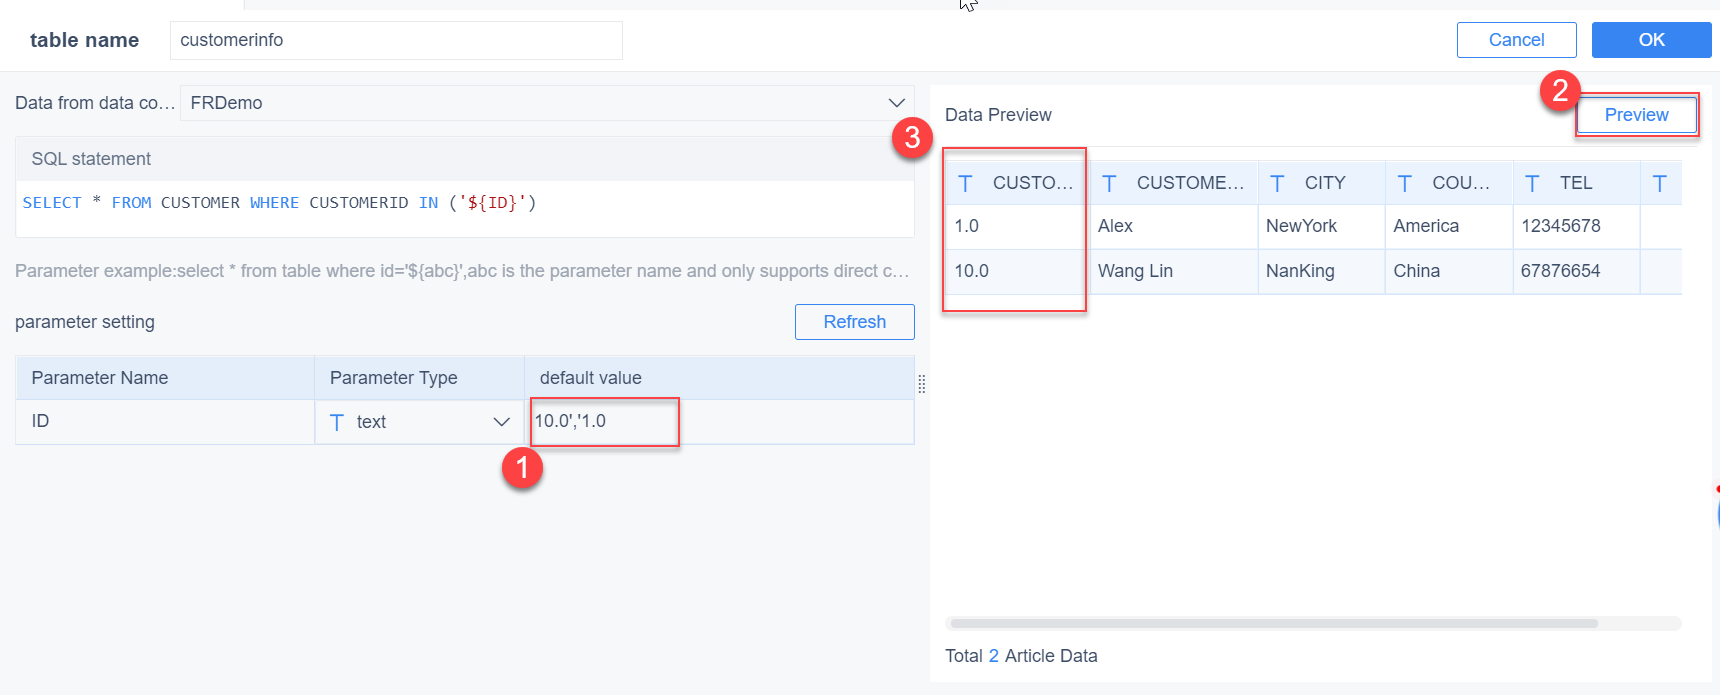
Task: Click the cell containing Alex
Action: pos(1173,226)
